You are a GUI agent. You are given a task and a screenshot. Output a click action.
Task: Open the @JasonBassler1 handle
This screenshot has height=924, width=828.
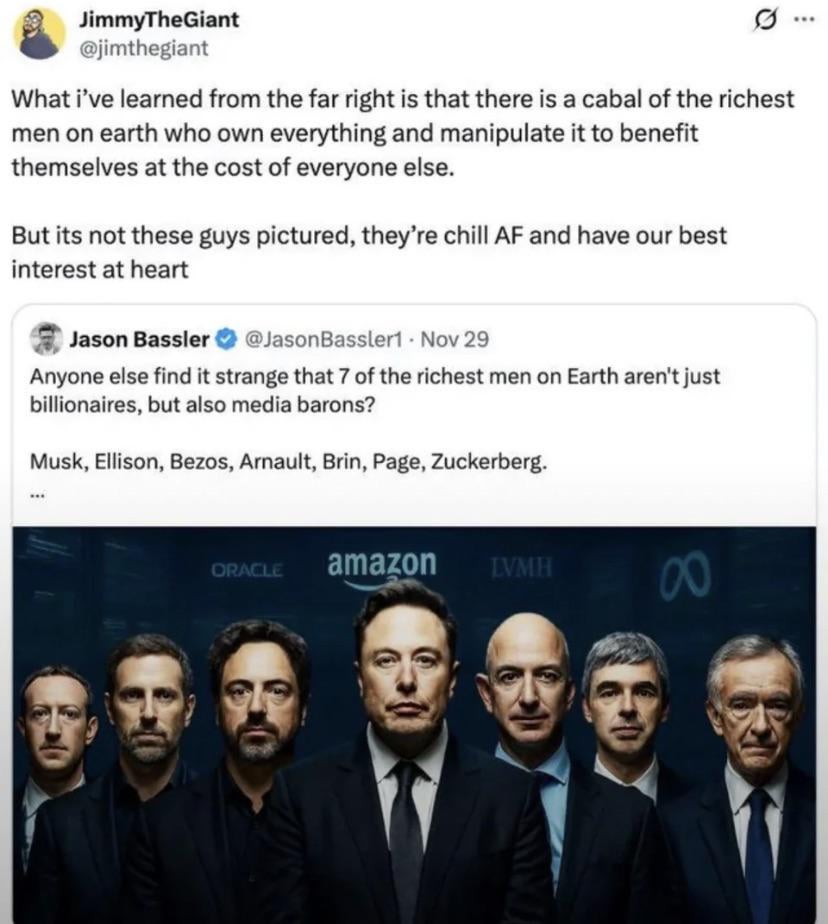[x=321, y=339]
